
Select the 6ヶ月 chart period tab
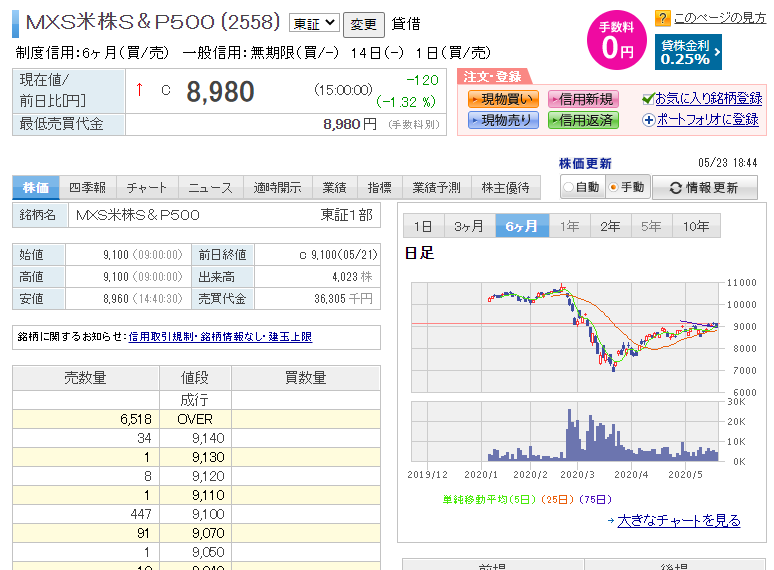[x=522, y=226]
